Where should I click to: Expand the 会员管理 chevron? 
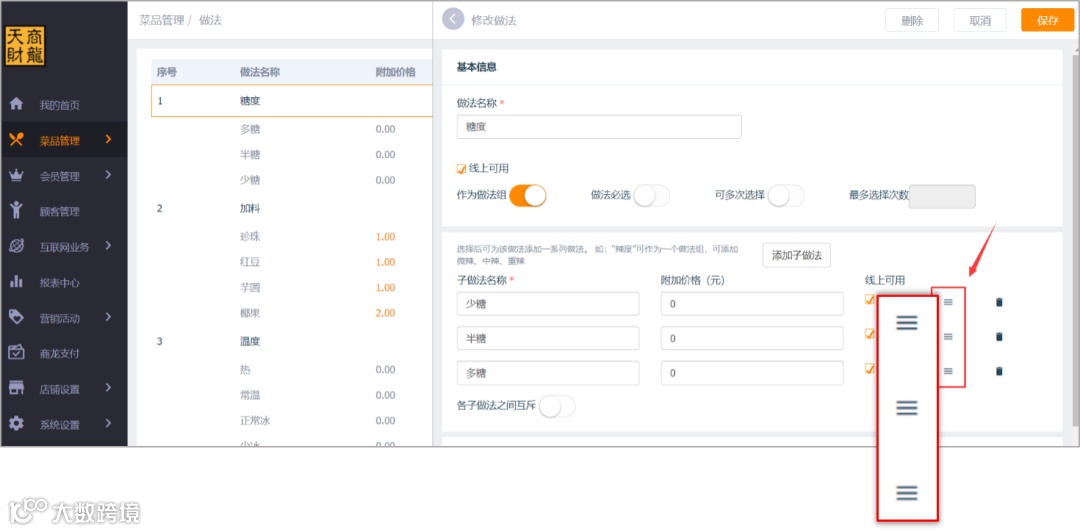[x=108, y=175]
